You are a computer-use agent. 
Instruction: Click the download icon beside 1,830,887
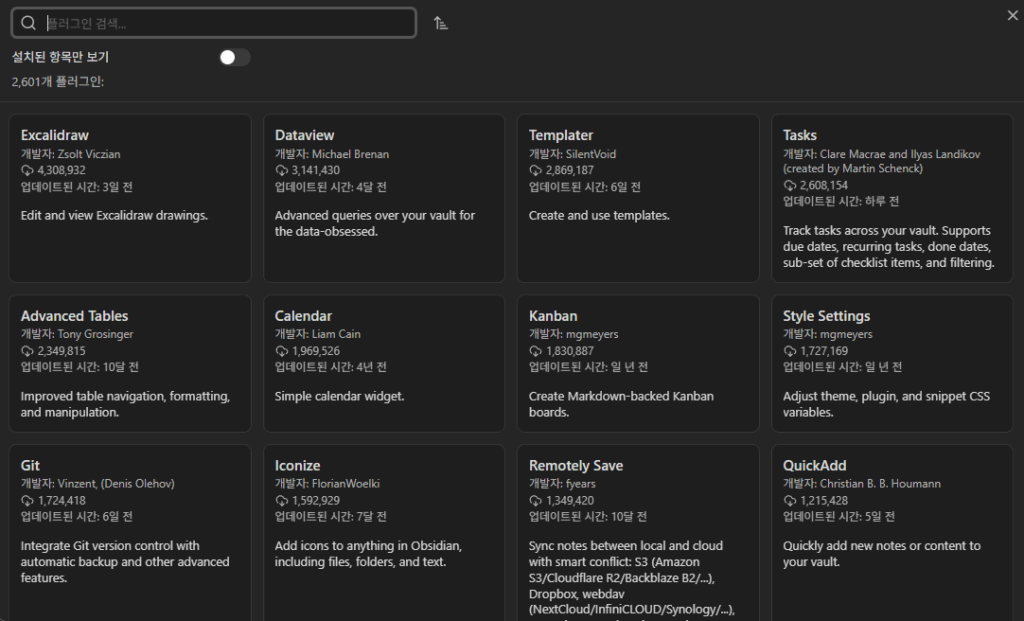[x=536, y=351]
